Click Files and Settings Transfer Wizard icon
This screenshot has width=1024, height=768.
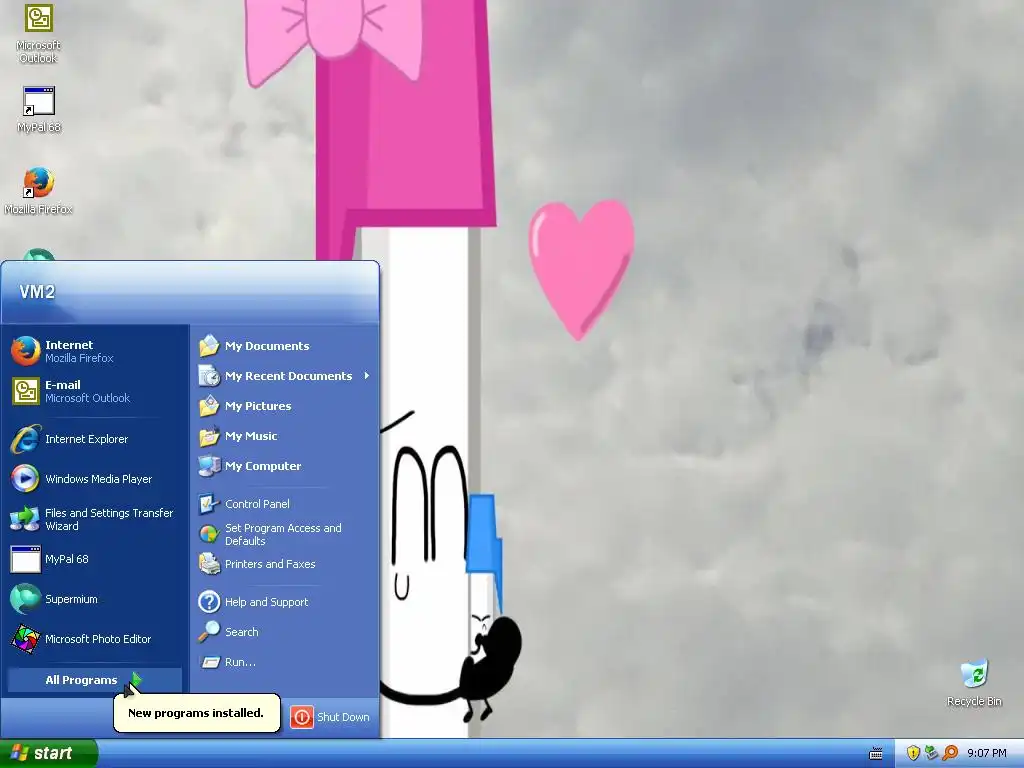(x=25, y=519)
